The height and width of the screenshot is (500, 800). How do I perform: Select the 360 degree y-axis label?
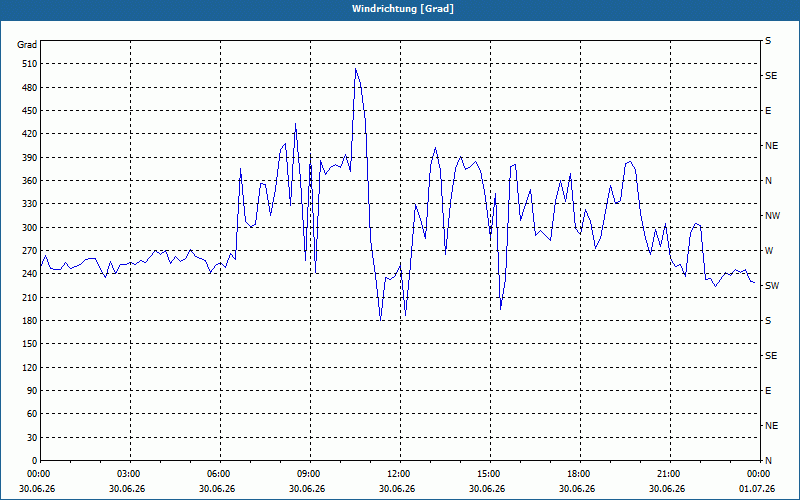[x=30, y=181]
